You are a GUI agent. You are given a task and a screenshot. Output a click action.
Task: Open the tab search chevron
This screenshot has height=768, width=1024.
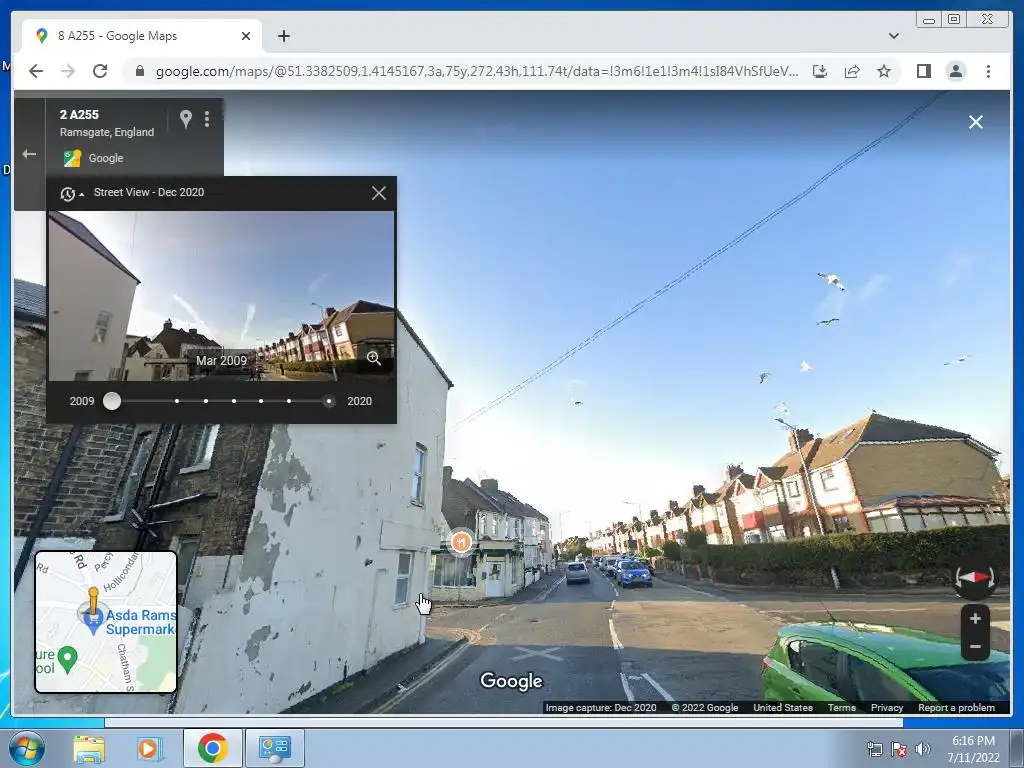coord(893,36)
